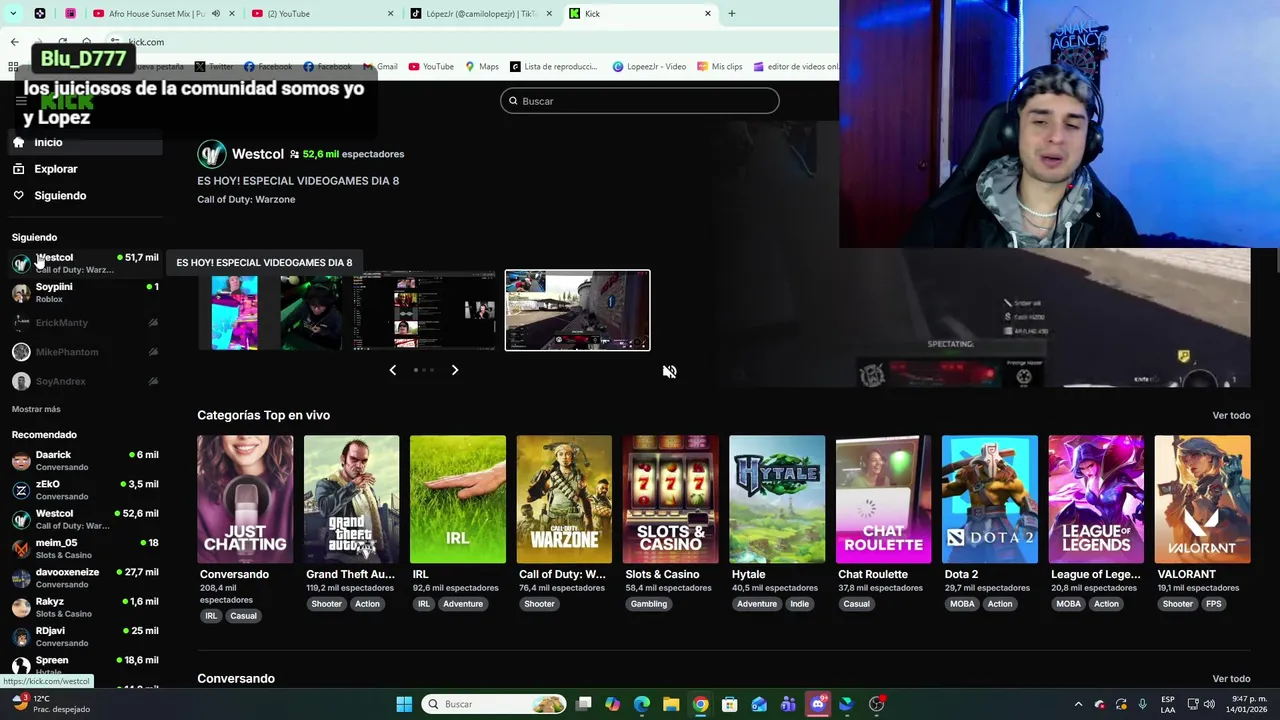Screen dimensions: 1280x720
Task: Select the Warzone gameplay stream thumbnail
Action: tap(577, 310)
